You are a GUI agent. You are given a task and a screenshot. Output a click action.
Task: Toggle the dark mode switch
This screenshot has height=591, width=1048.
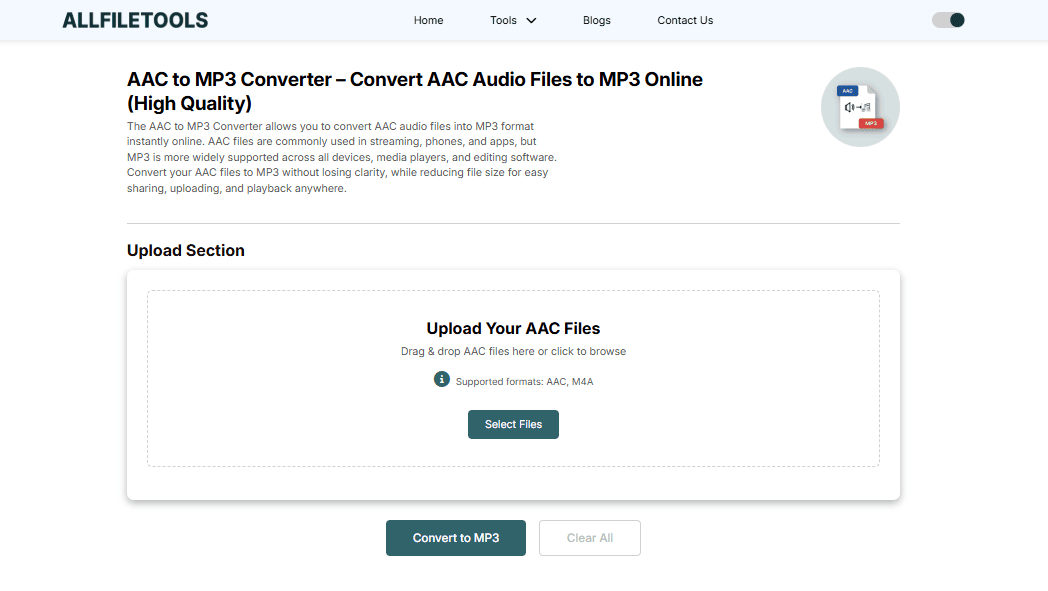pos(948,20)
